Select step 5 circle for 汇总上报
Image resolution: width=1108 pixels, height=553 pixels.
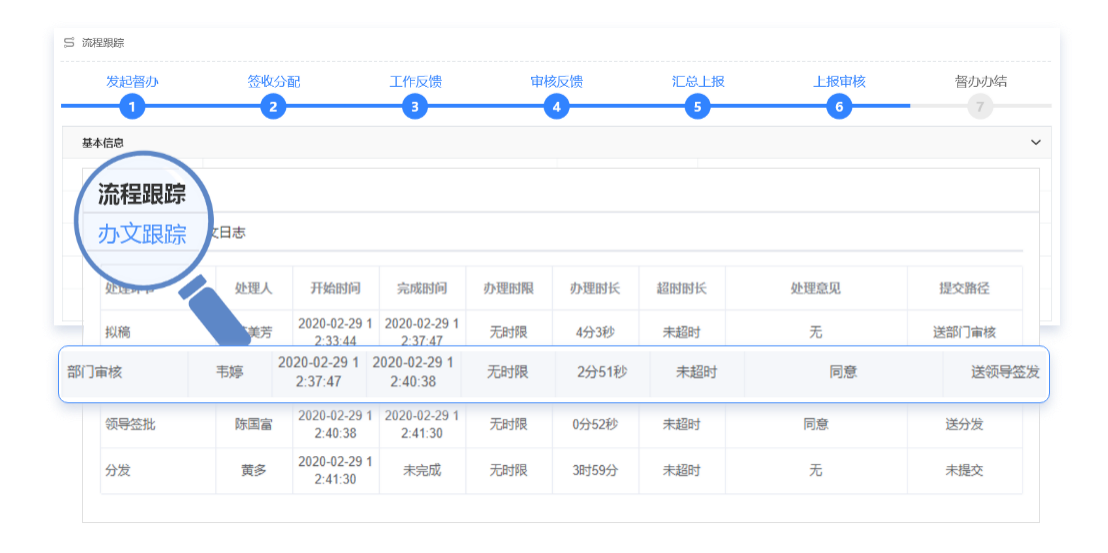[x=697, y=106]
